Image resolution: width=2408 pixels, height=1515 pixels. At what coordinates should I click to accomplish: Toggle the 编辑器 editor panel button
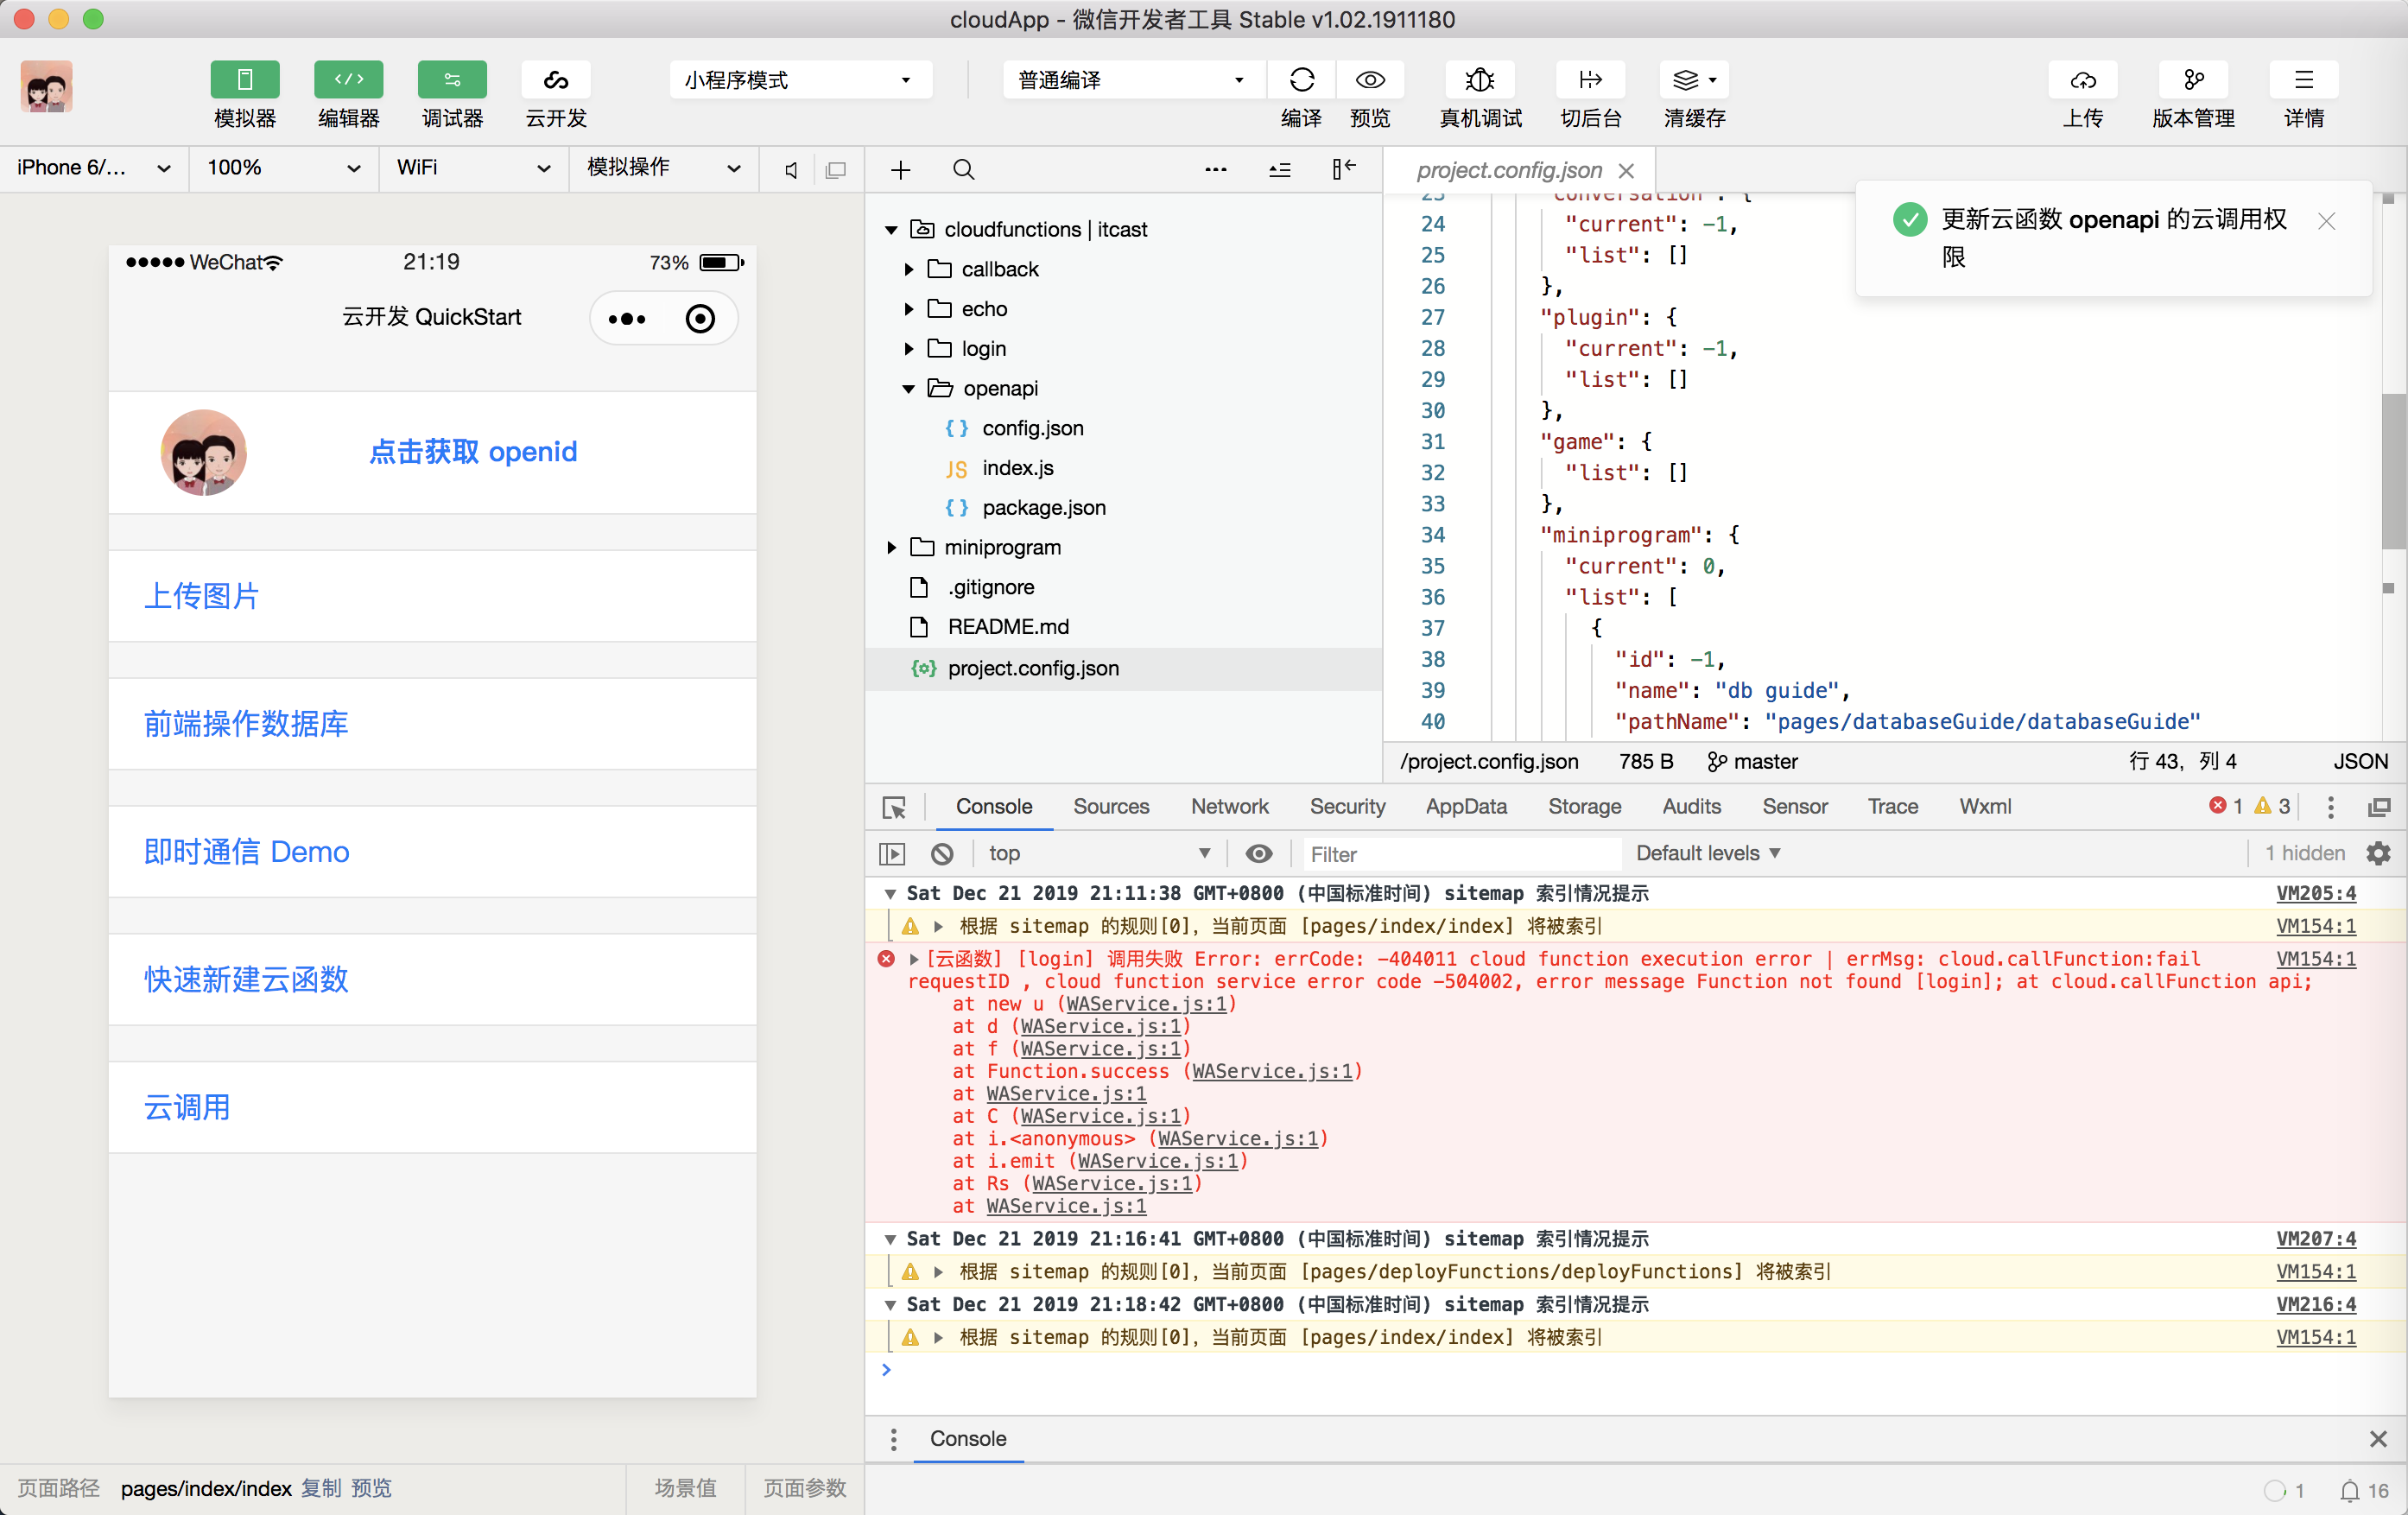click(348, 80)
